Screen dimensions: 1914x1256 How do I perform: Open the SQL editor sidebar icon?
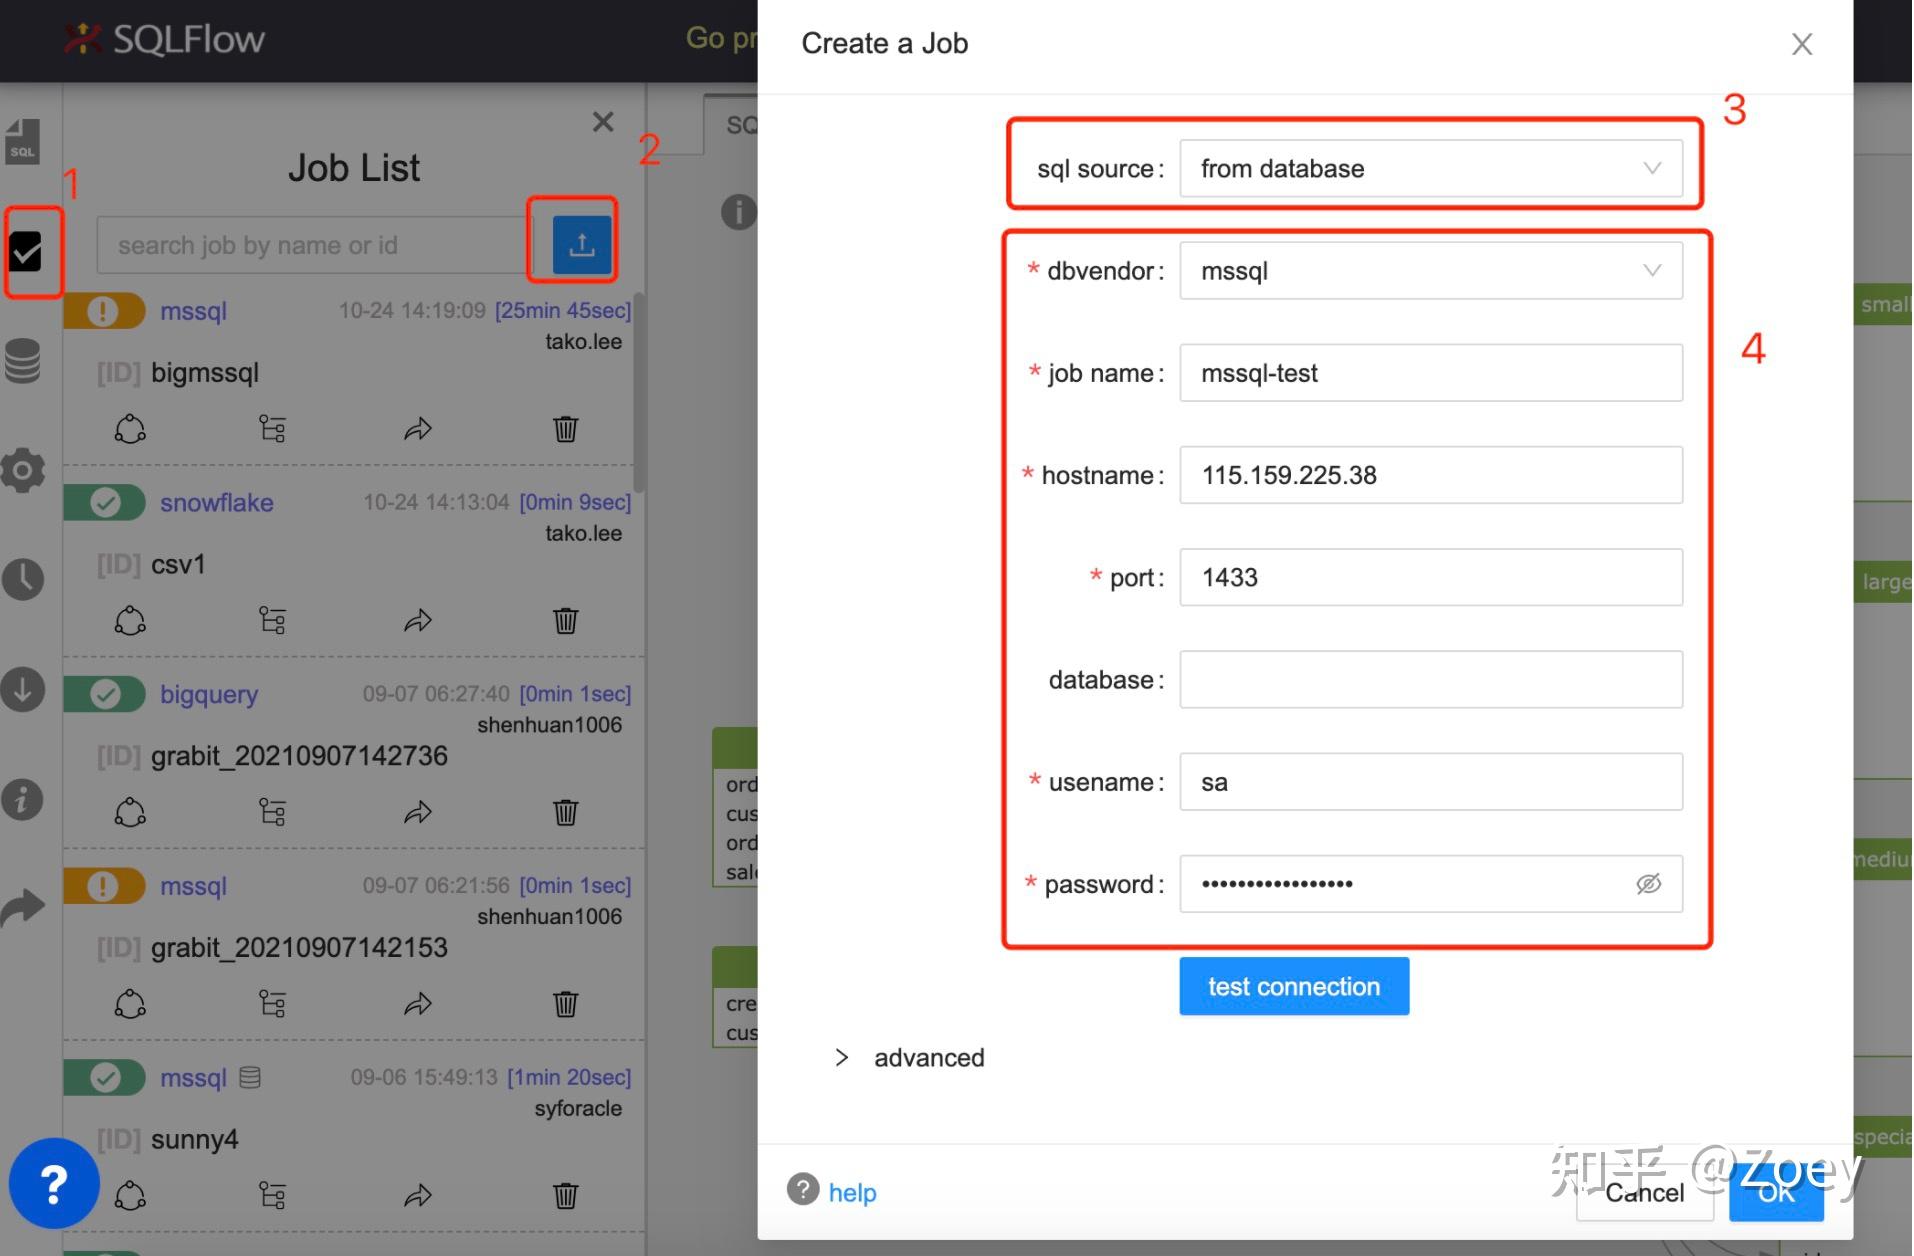(x=23, y=141)
